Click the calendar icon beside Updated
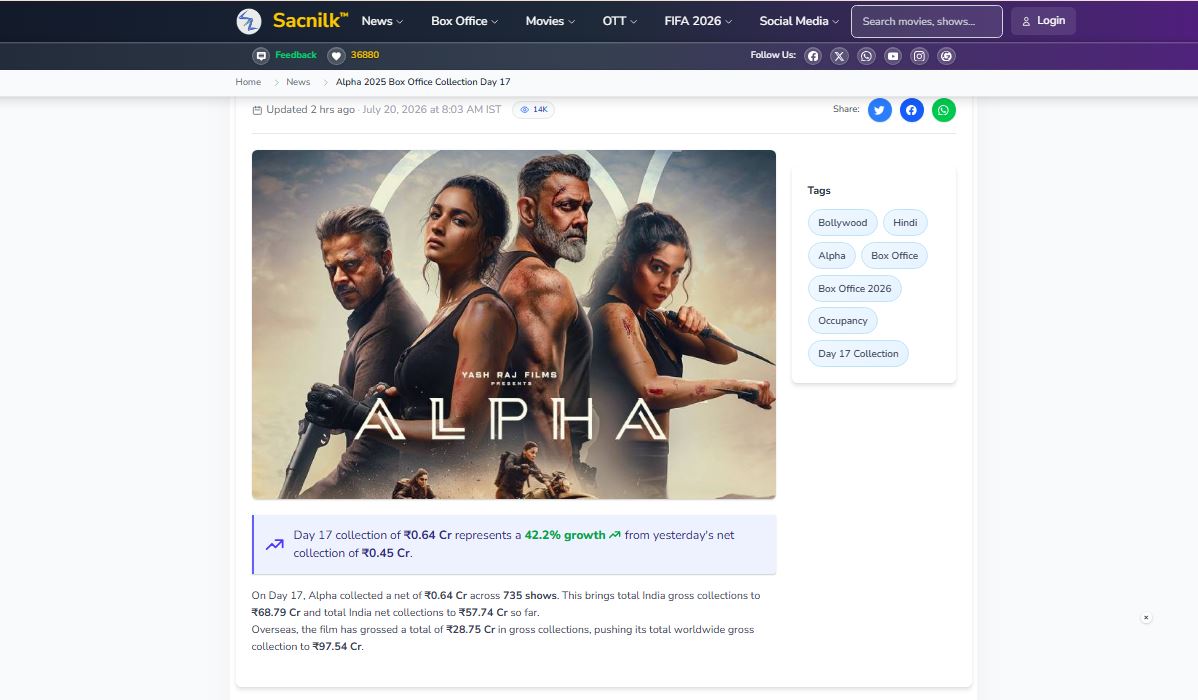The image size is (1198, 700). coord(257,110)
